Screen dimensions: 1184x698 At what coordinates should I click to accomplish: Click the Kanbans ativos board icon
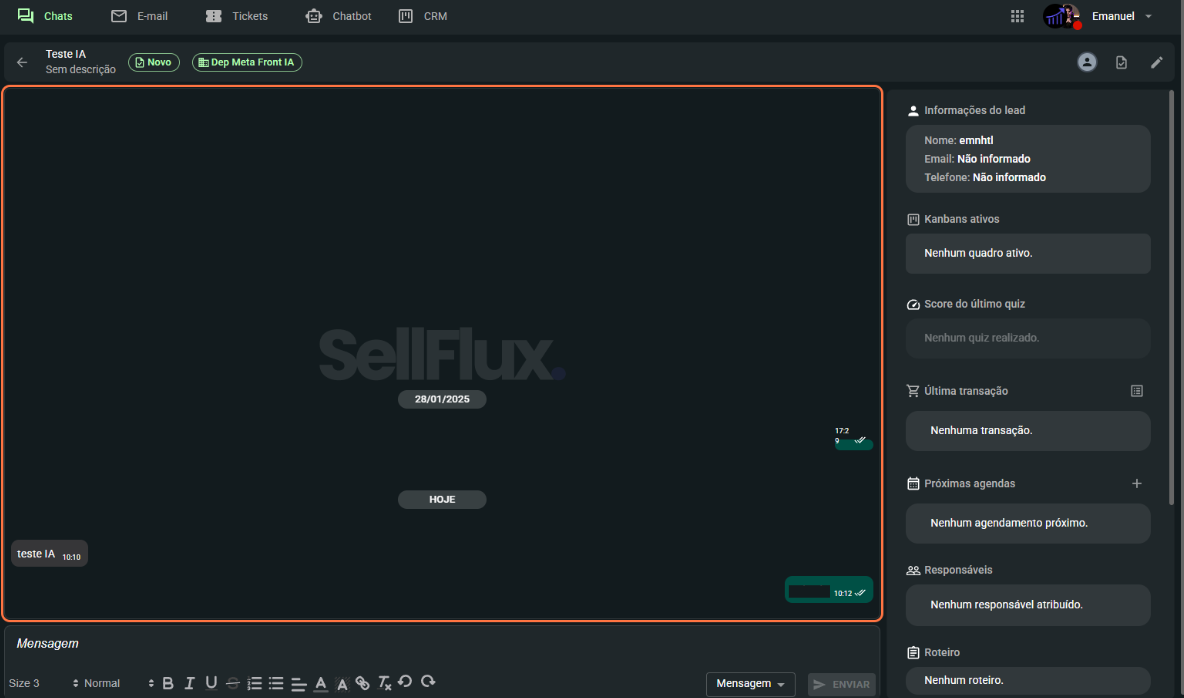click(913, 220)
